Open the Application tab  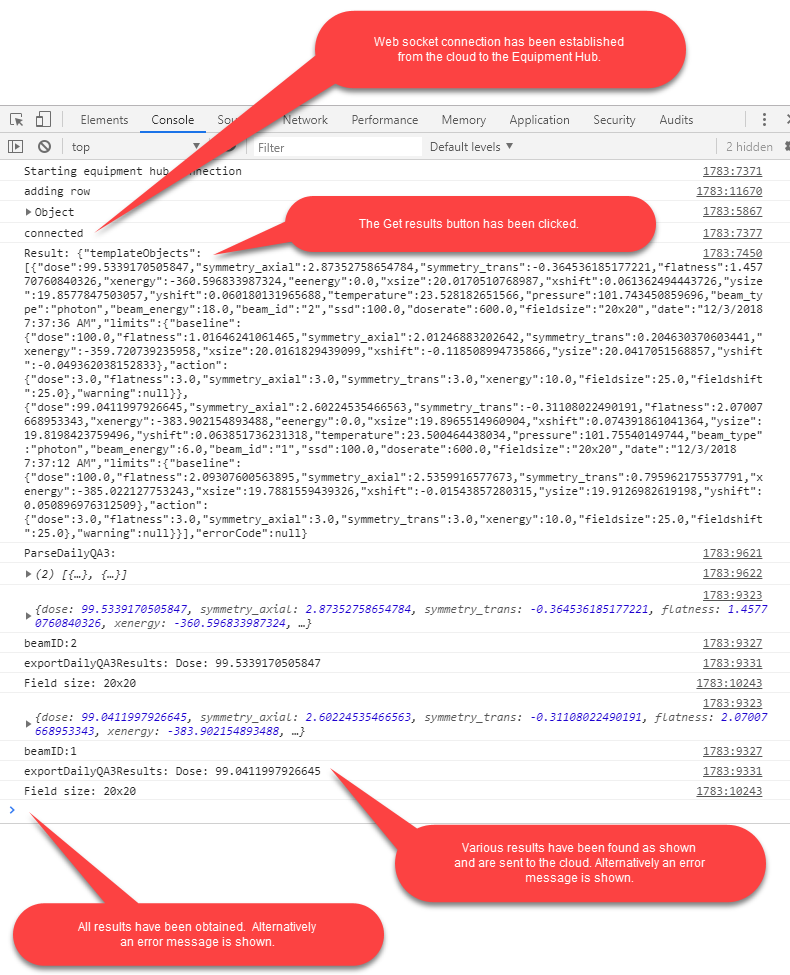539,120
